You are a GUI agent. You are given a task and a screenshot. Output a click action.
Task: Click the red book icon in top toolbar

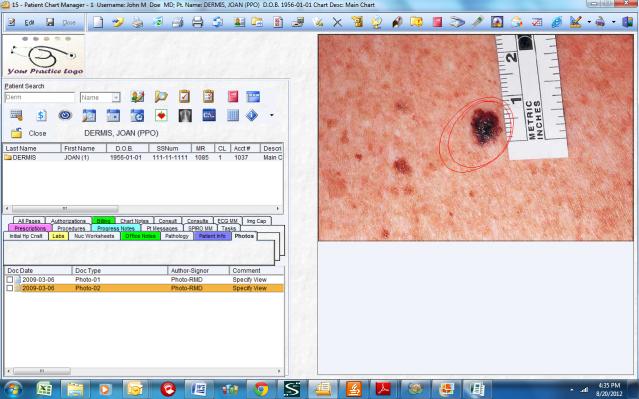(x=437, y=22)
